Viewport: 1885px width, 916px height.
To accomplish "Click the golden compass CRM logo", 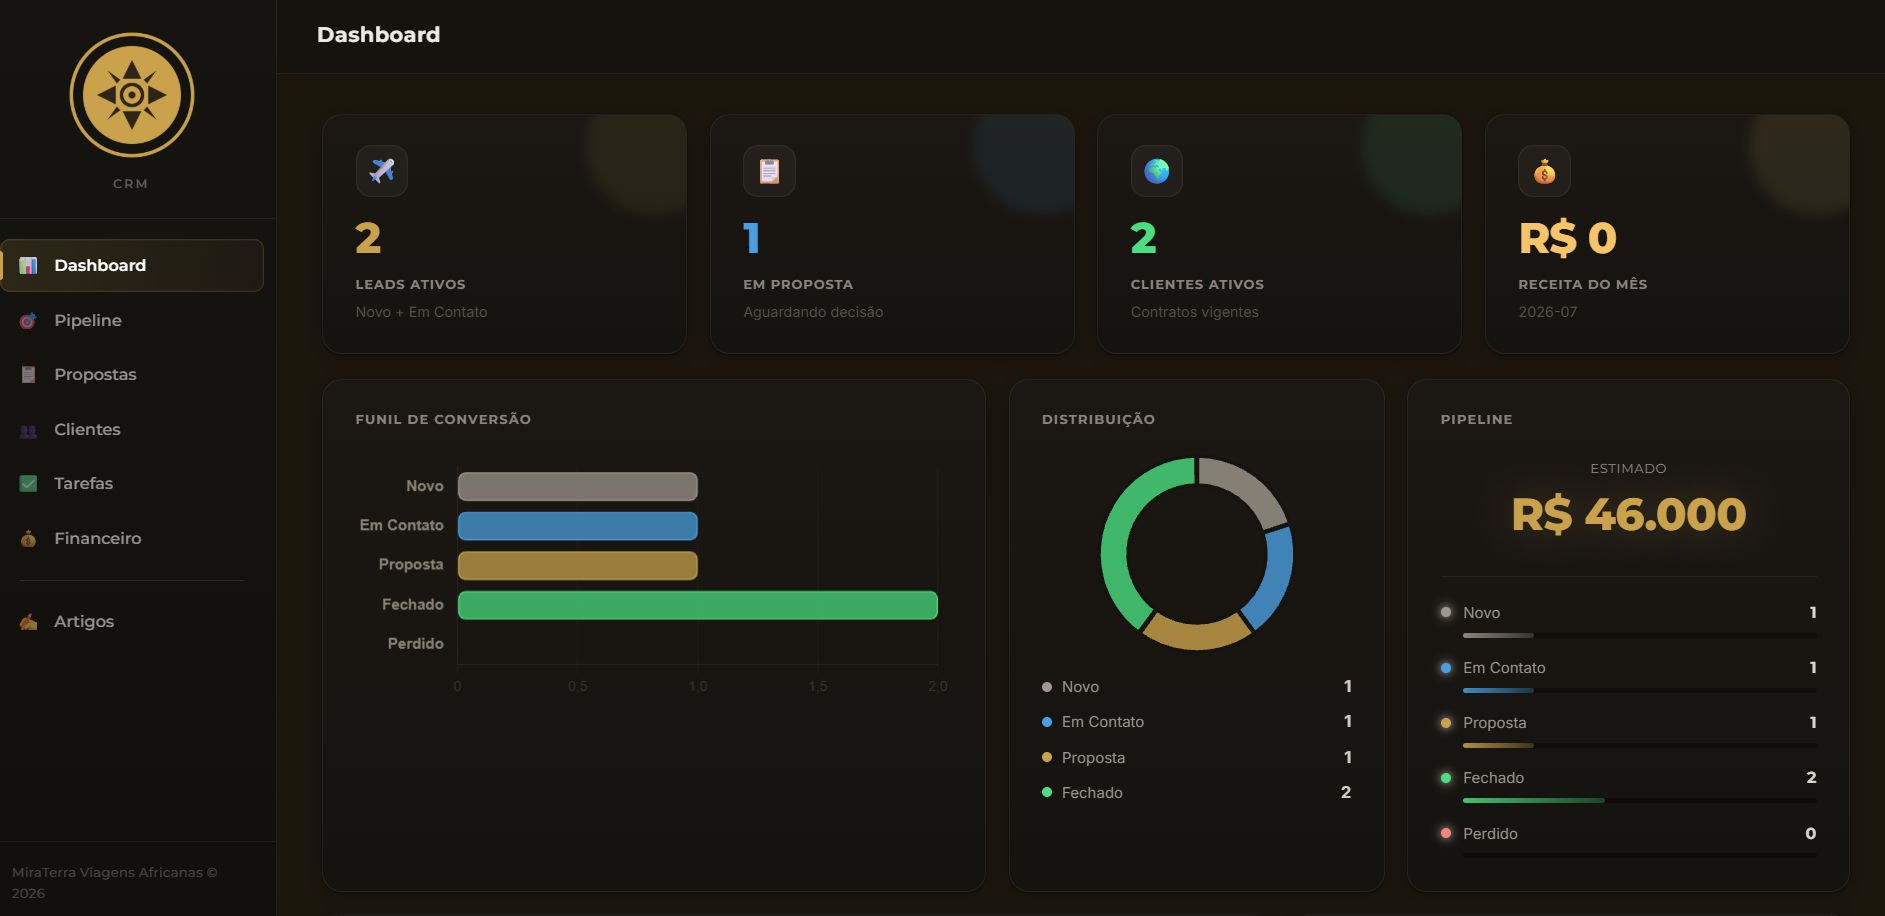I will click(132, 95).
